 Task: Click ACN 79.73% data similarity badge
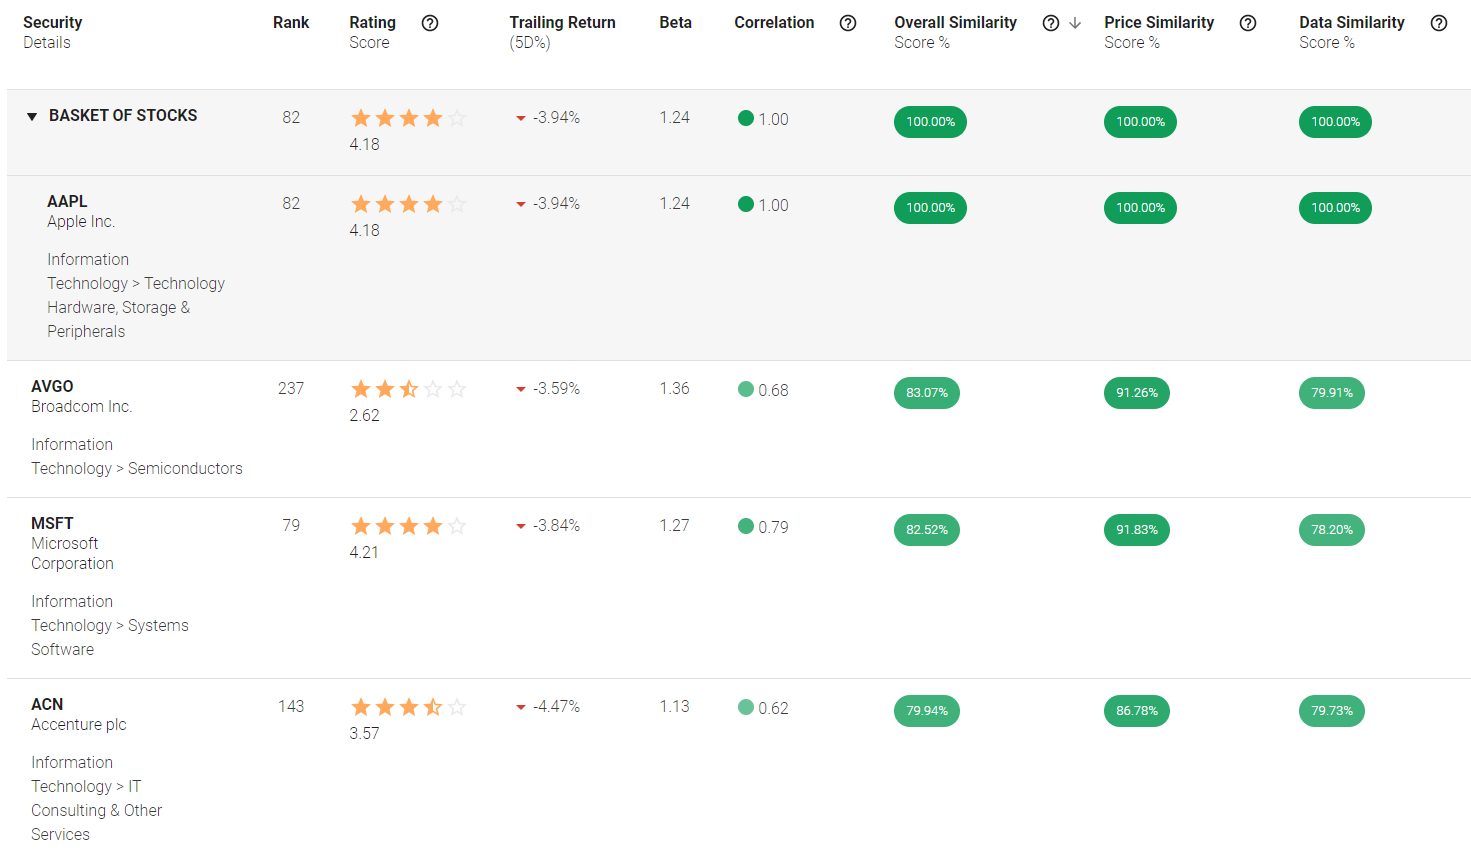pyautogui.click(x=1332, y=711)
